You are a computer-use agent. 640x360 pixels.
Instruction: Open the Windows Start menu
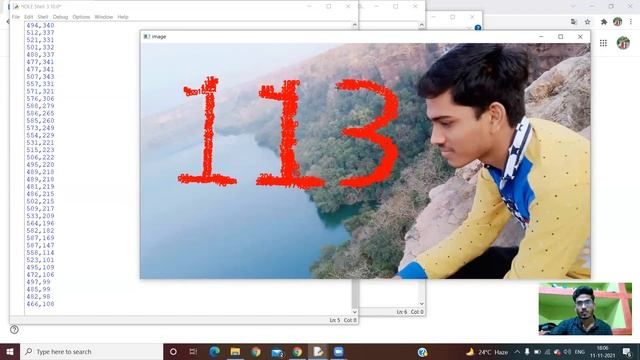point(10,351)
